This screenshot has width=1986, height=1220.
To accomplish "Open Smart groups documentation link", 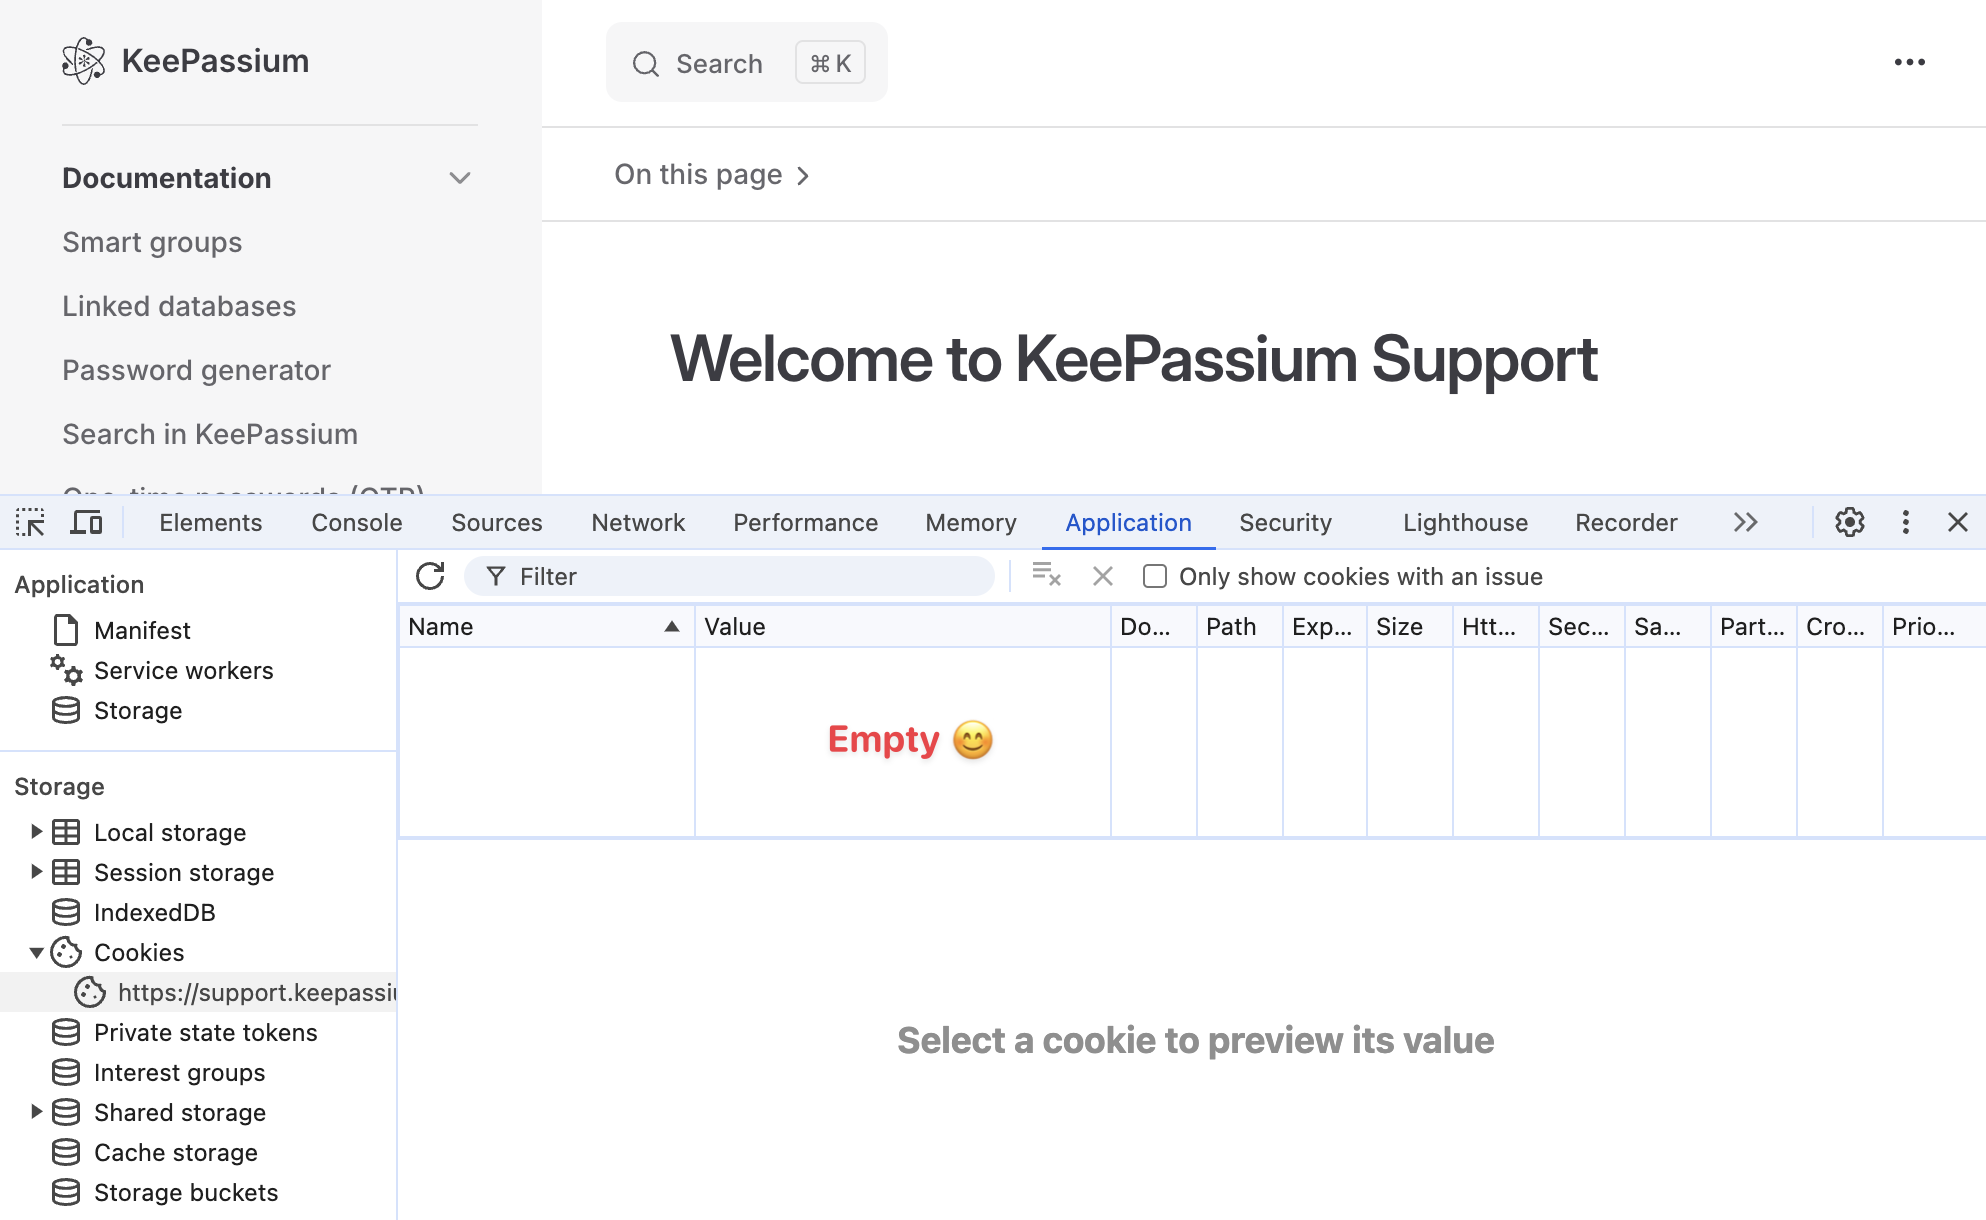I will [152, 242].
